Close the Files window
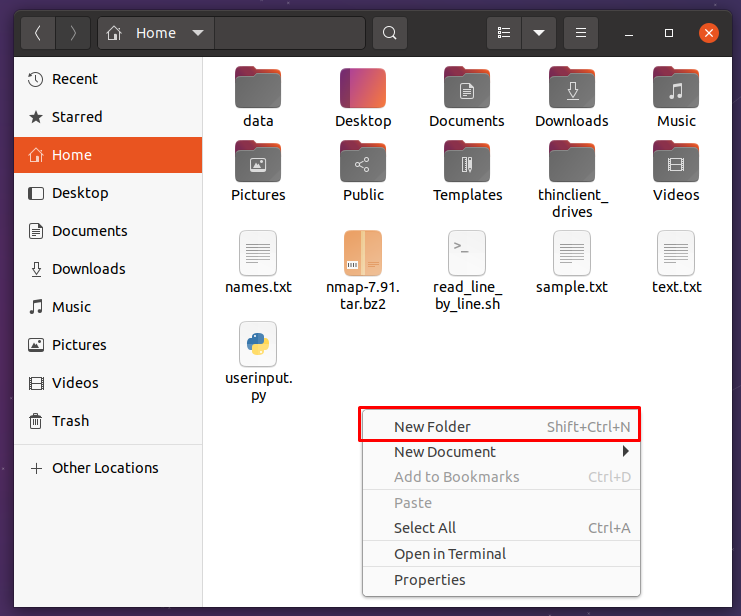Image resolution: width=741 pixels, height=616 pixels. click(709, 33)
